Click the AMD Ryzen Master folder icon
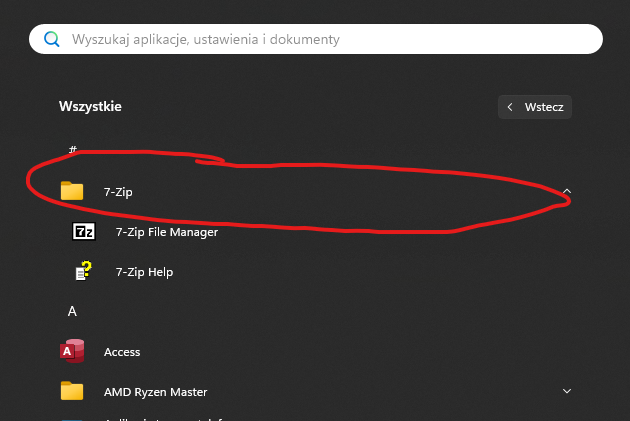 (x=72, y=391)
